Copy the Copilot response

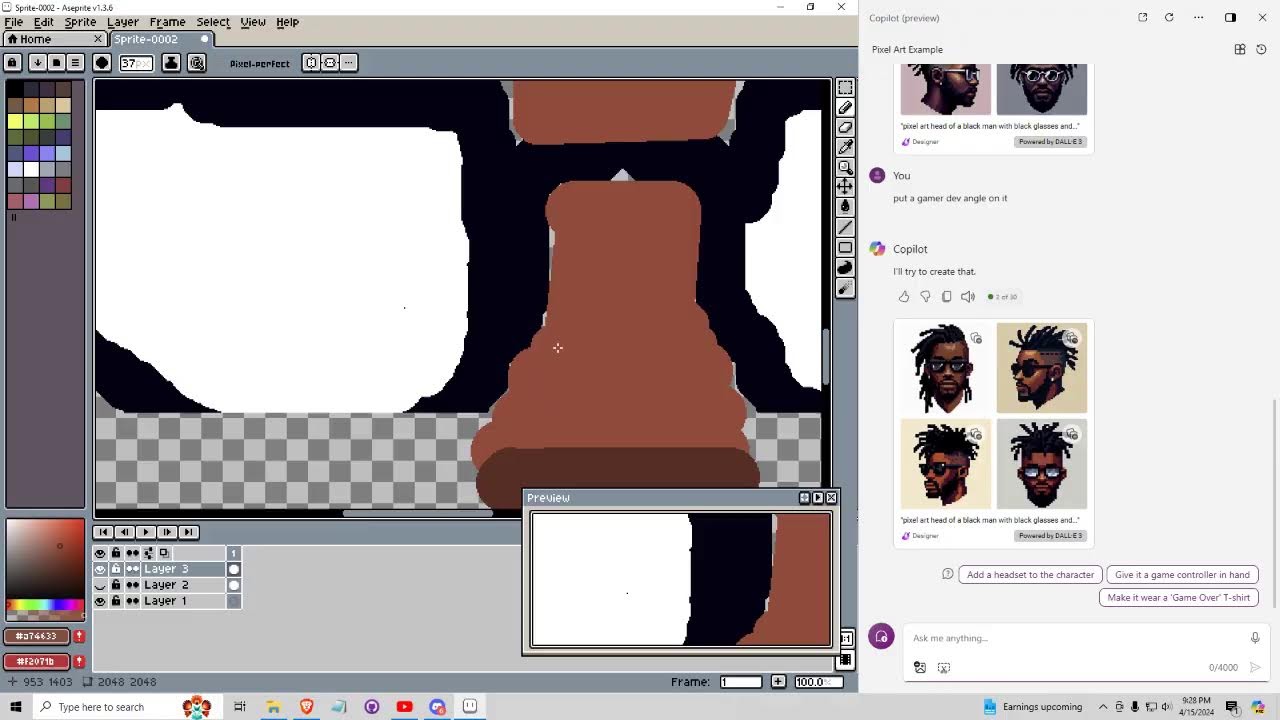pos(946,297)
